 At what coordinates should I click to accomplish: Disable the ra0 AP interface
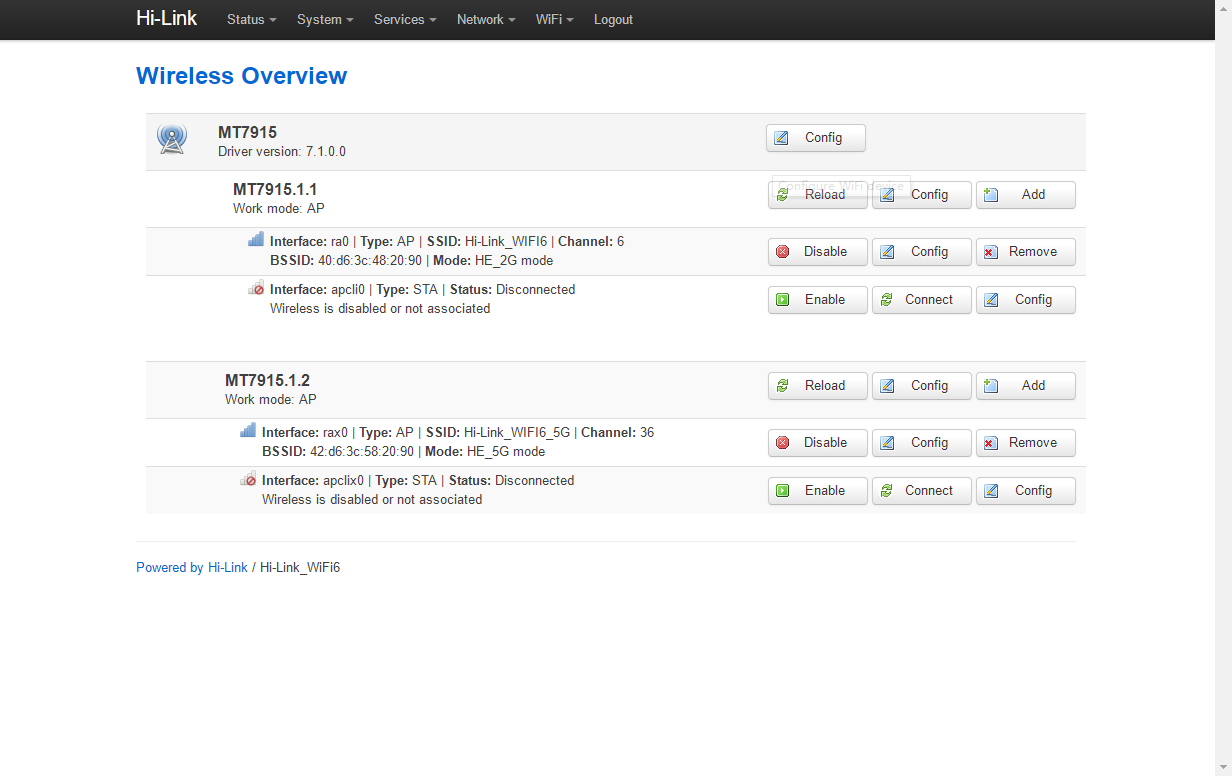point(817,252)
